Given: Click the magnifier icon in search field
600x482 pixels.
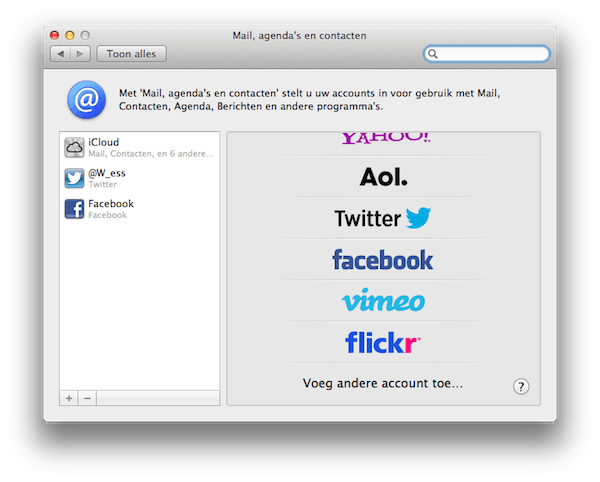Looking at the screenshot, I should click(x=432, y=54).
